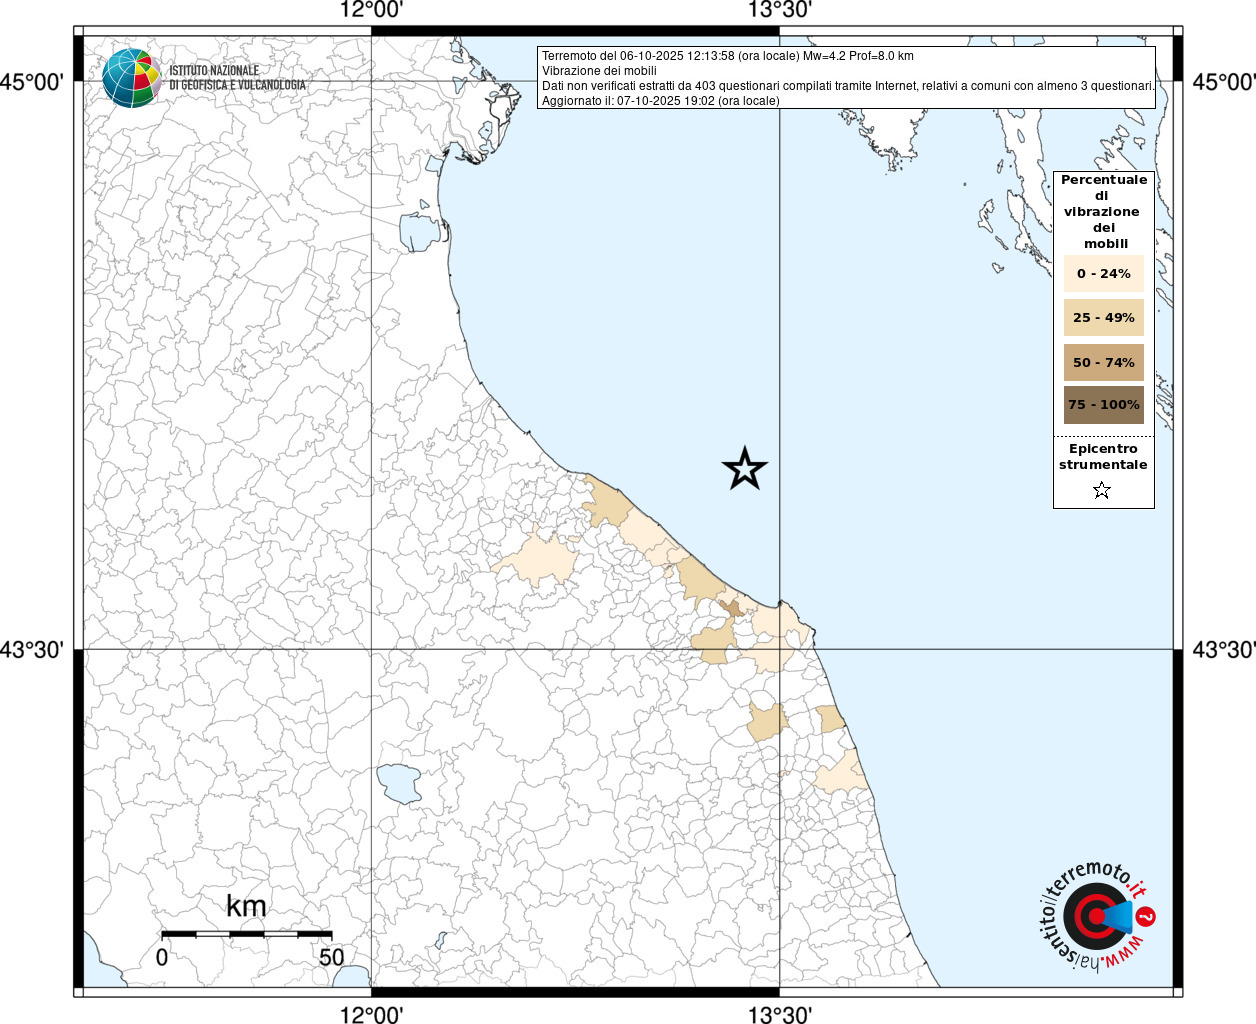Click the legend's Epicentro strumentale star
This screenshot has height=1024, width=1256.
tap(1102, 490)
